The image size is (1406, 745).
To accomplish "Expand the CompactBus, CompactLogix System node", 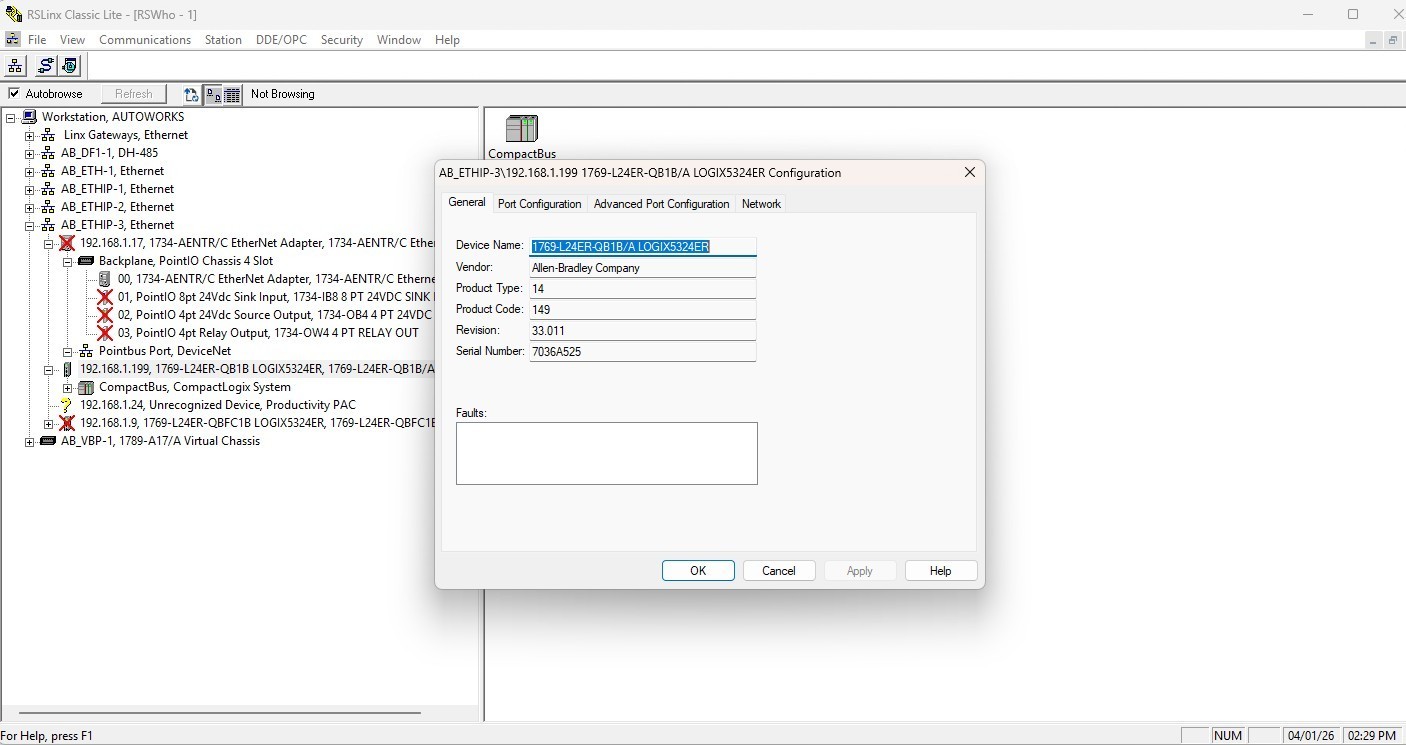I will point(68,387).
